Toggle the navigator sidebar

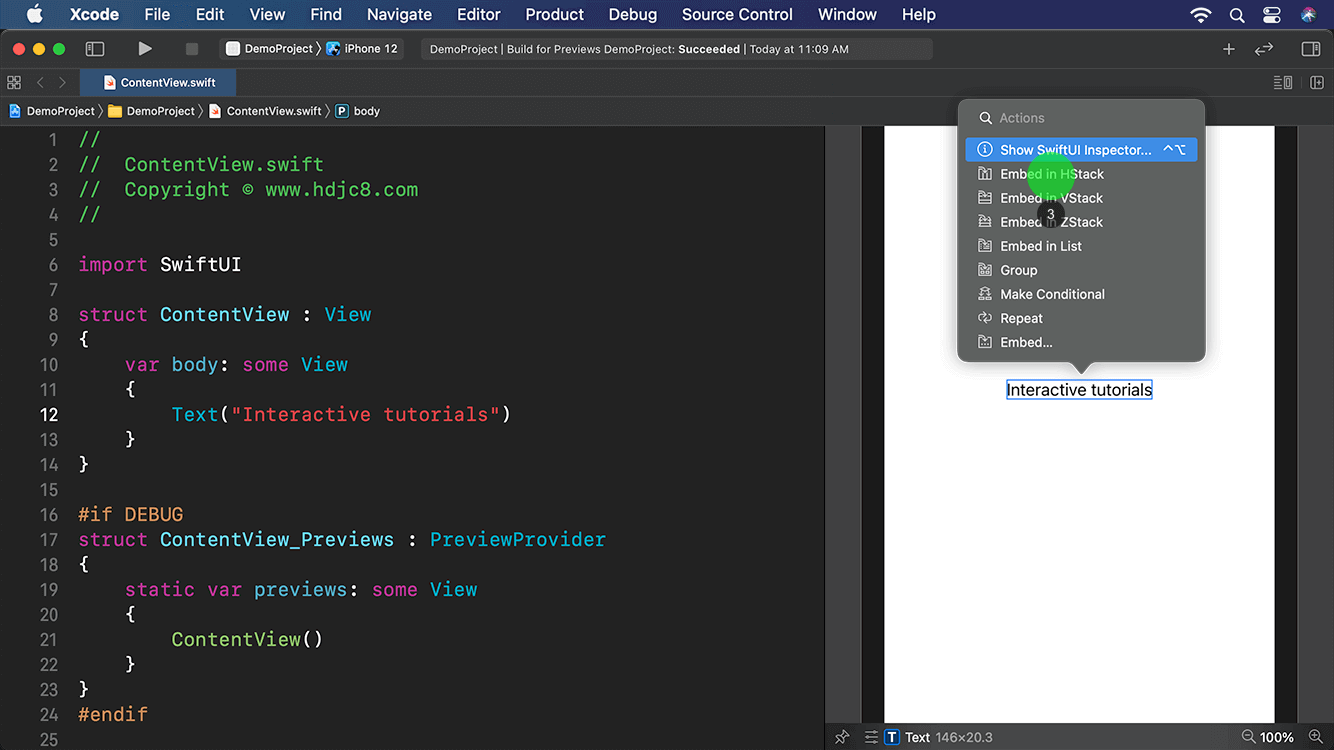(95, 49)
